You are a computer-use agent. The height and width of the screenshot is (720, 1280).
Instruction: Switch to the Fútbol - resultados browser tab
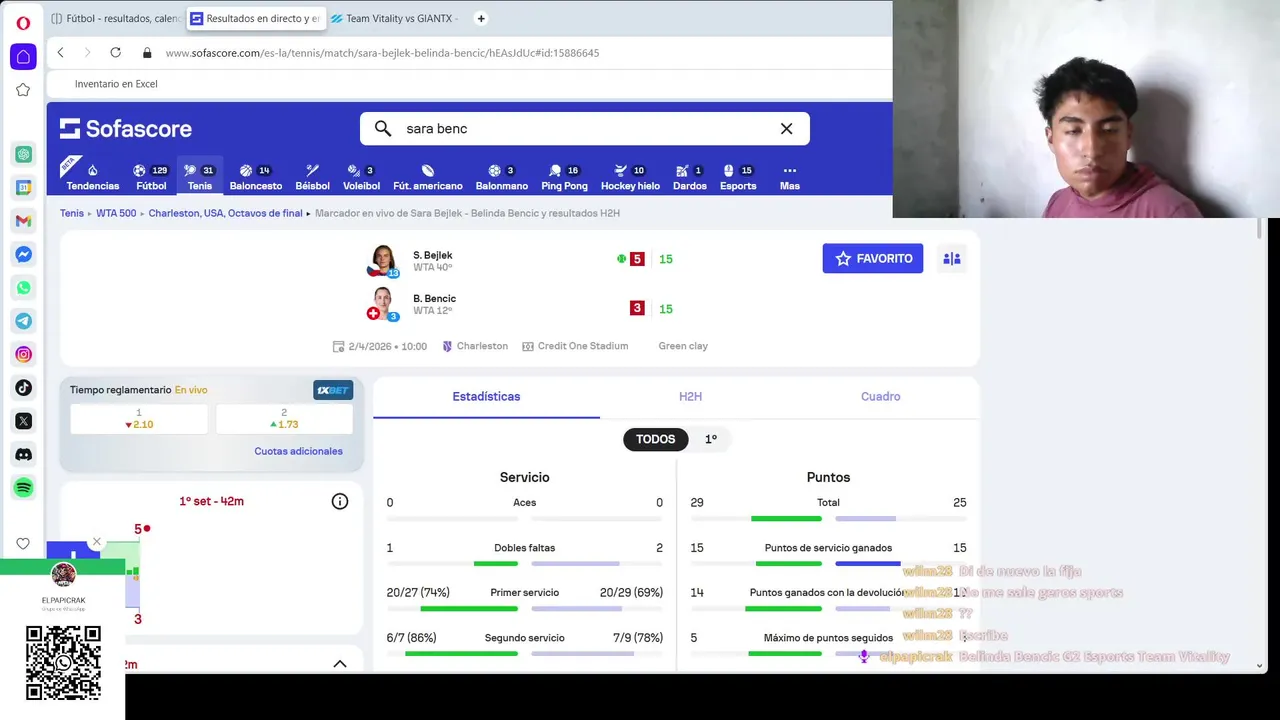pyautogui.click(x=116, y=18)
